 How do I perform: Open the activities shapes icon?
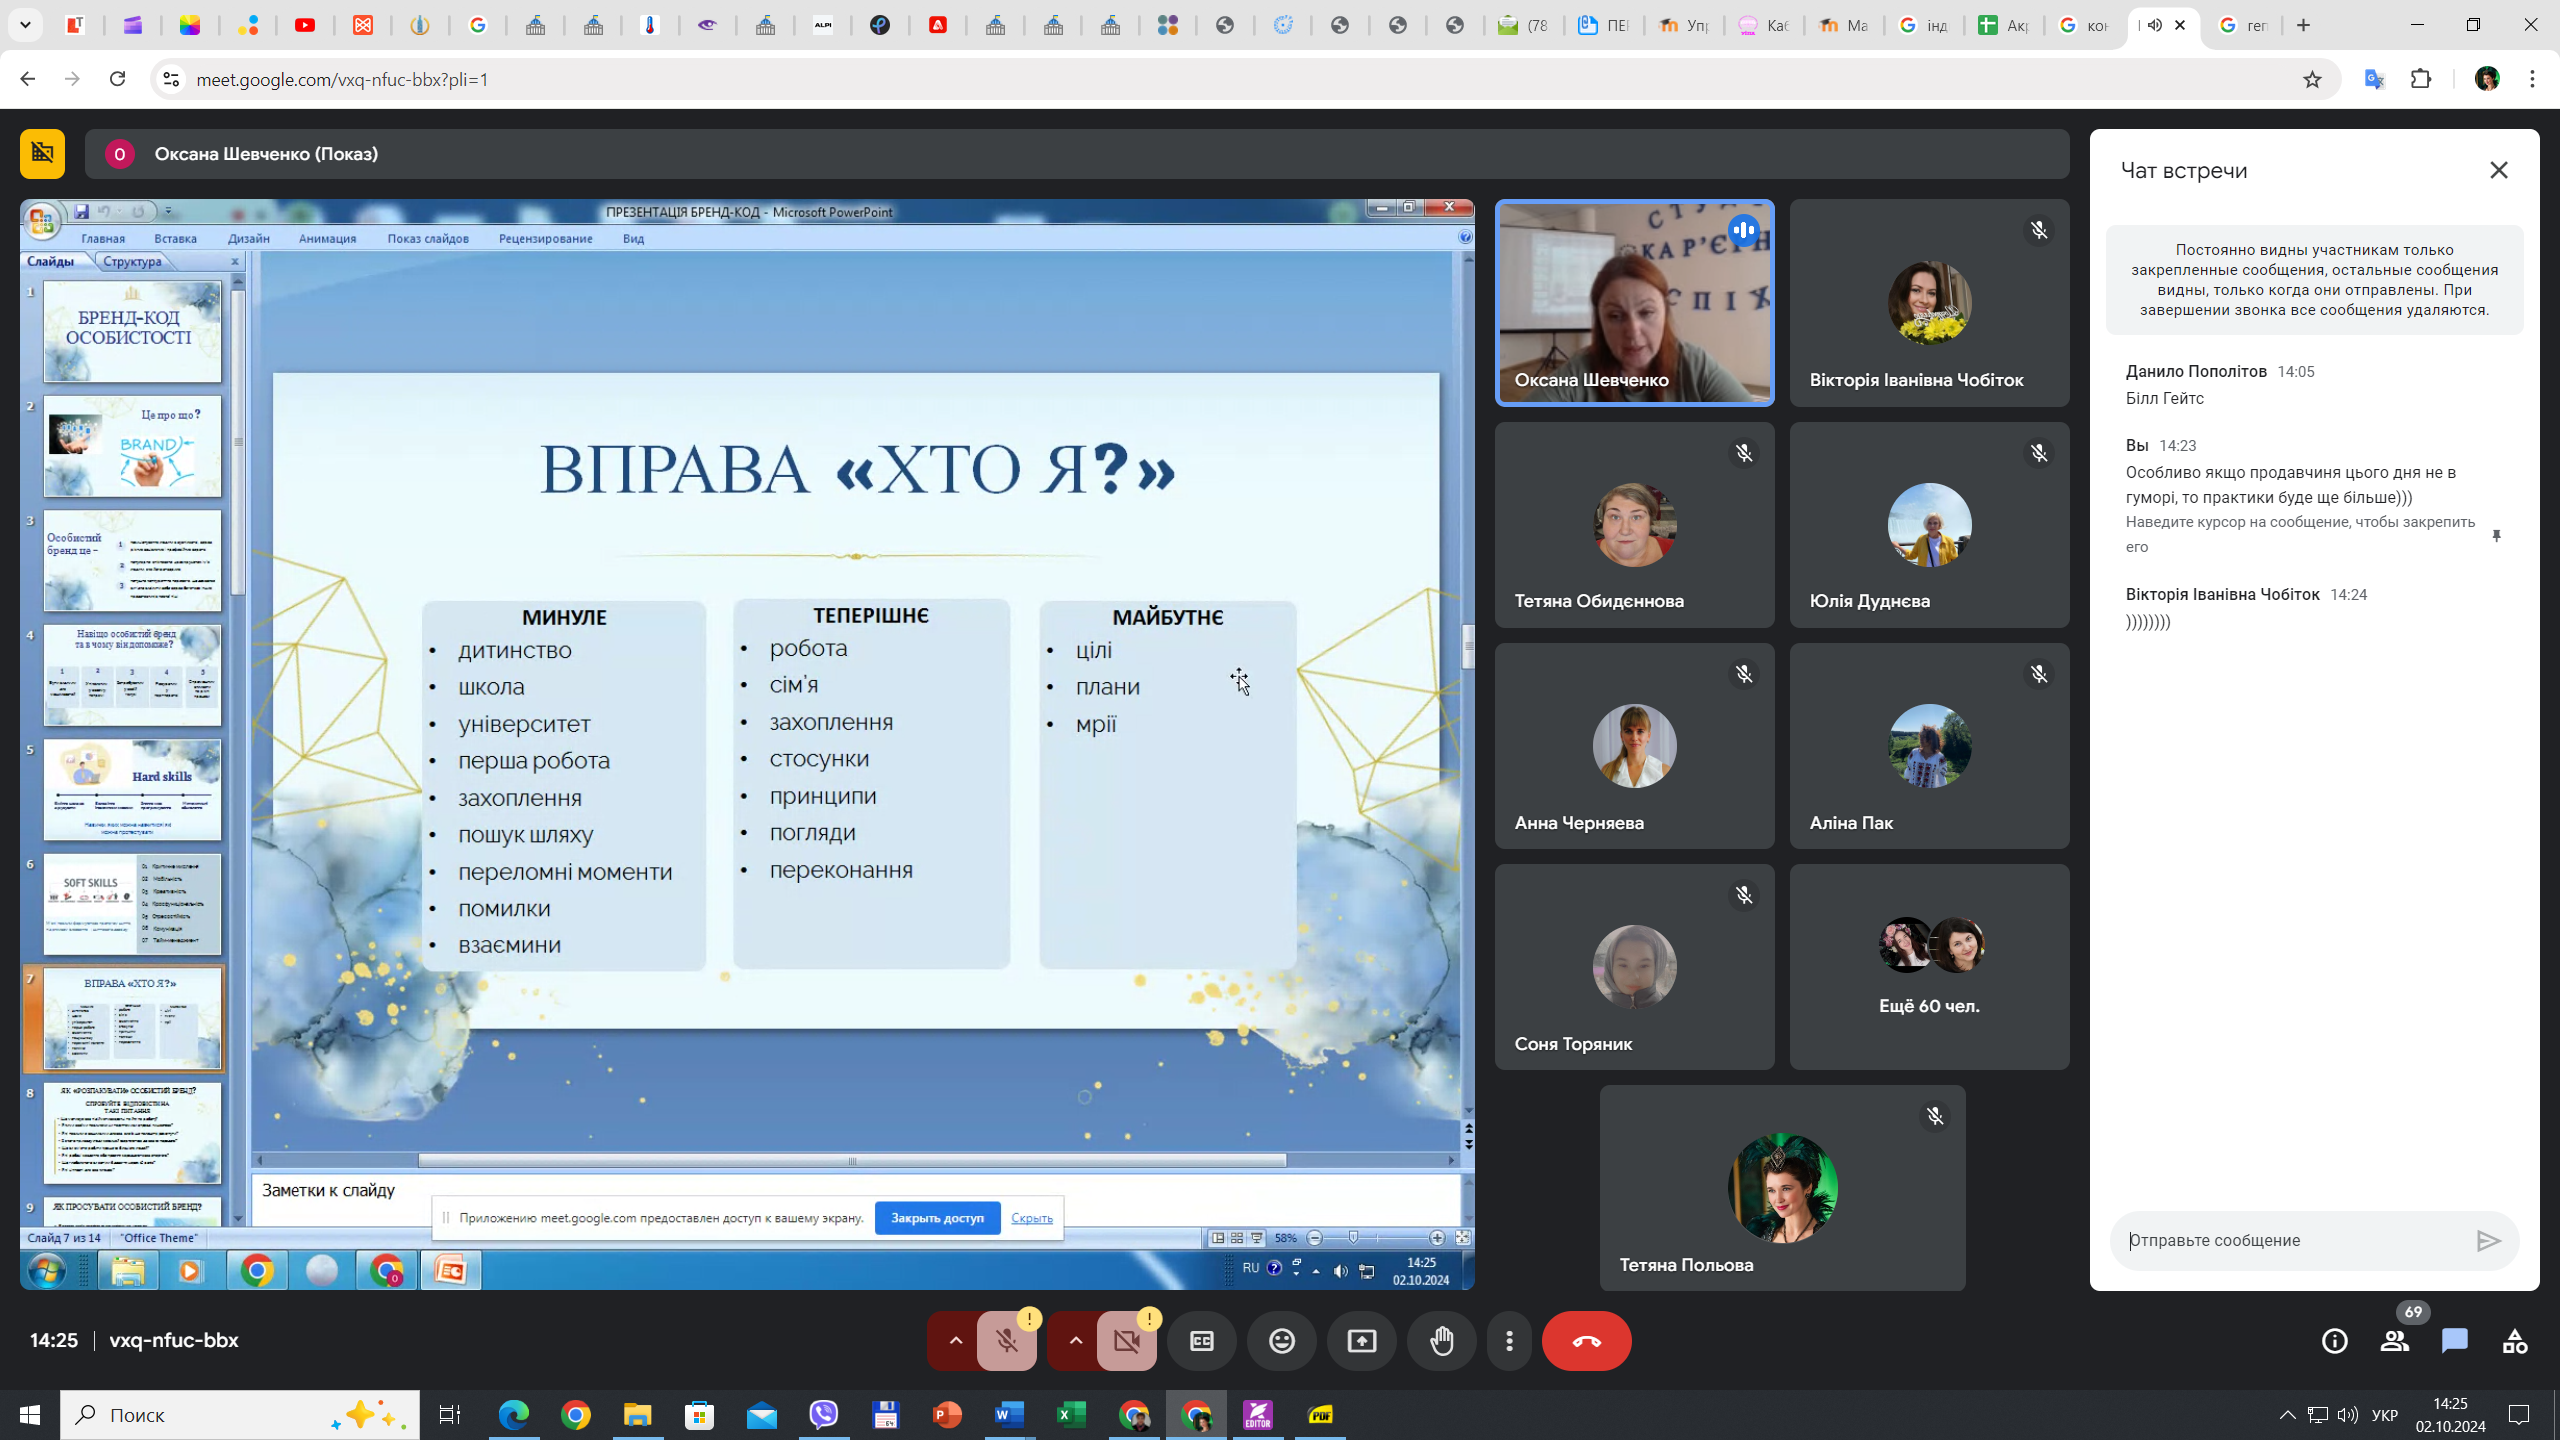point(2514,1341)
